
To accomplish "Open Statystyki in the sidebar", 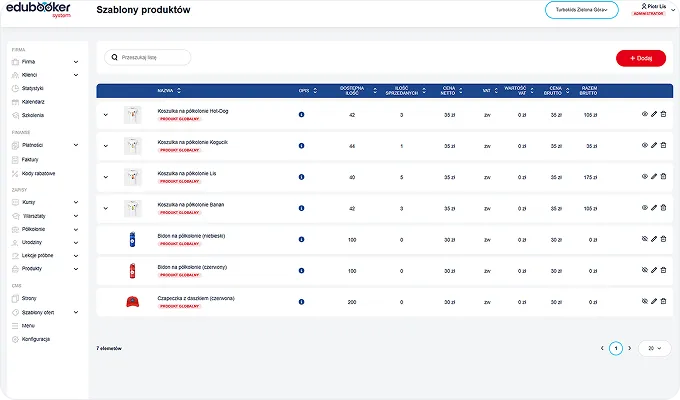I will coord(34,88).
